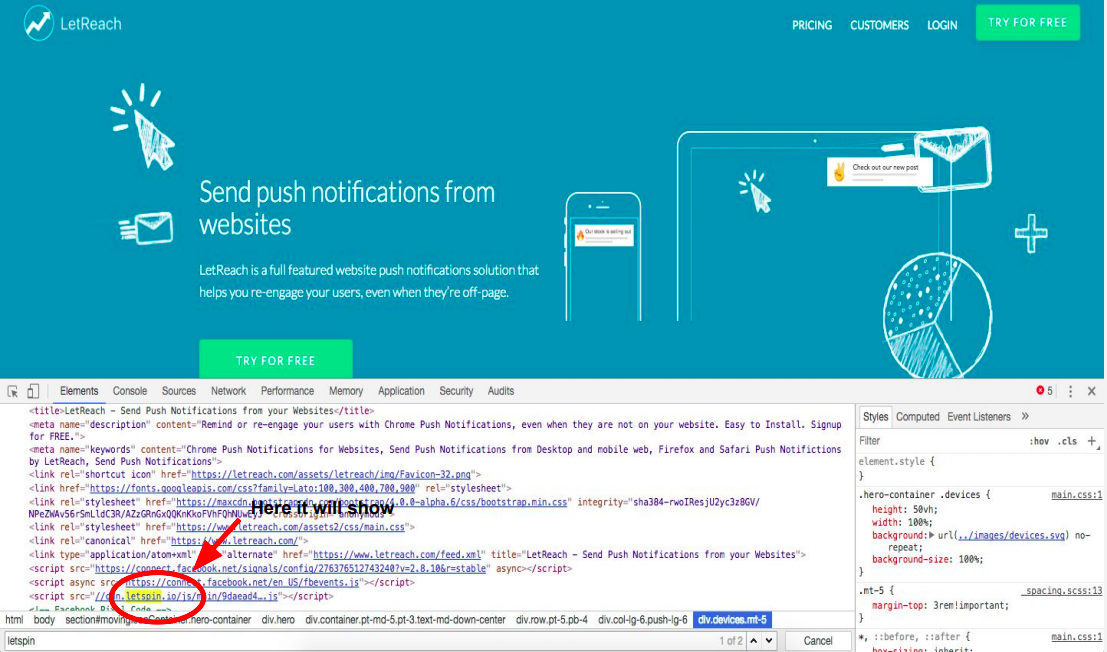Activate the inspect element cursor icon
1107x652 pixels.
click(13, 391)
